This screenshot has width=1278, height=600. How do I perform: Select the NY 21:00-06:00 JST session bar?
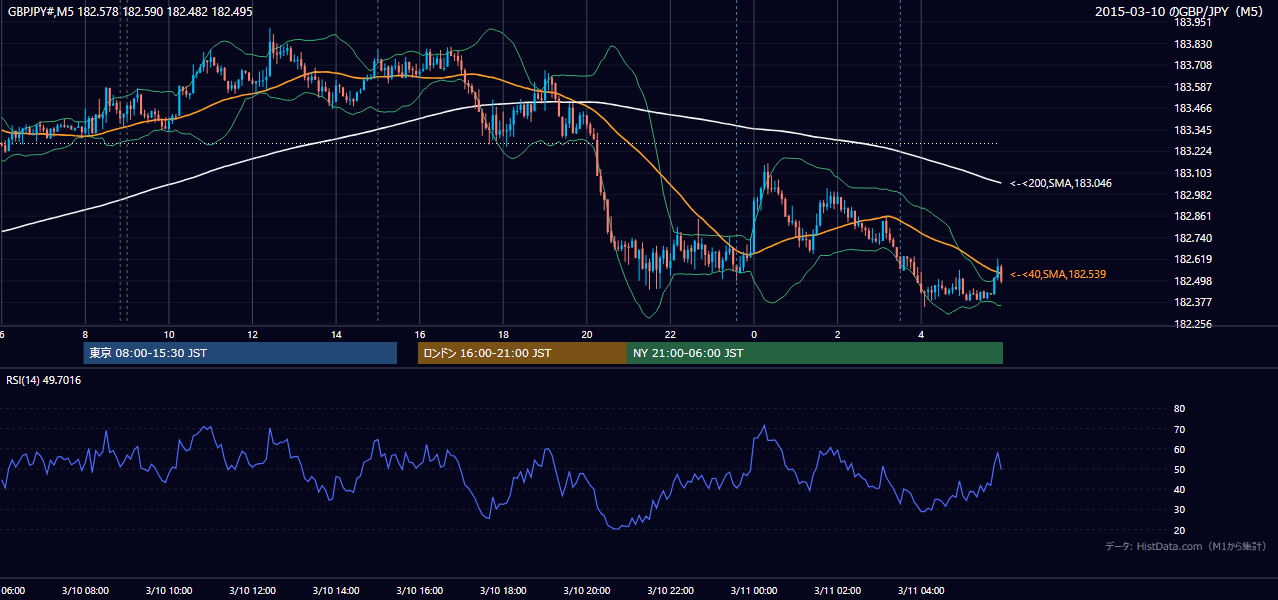point(815,353)
